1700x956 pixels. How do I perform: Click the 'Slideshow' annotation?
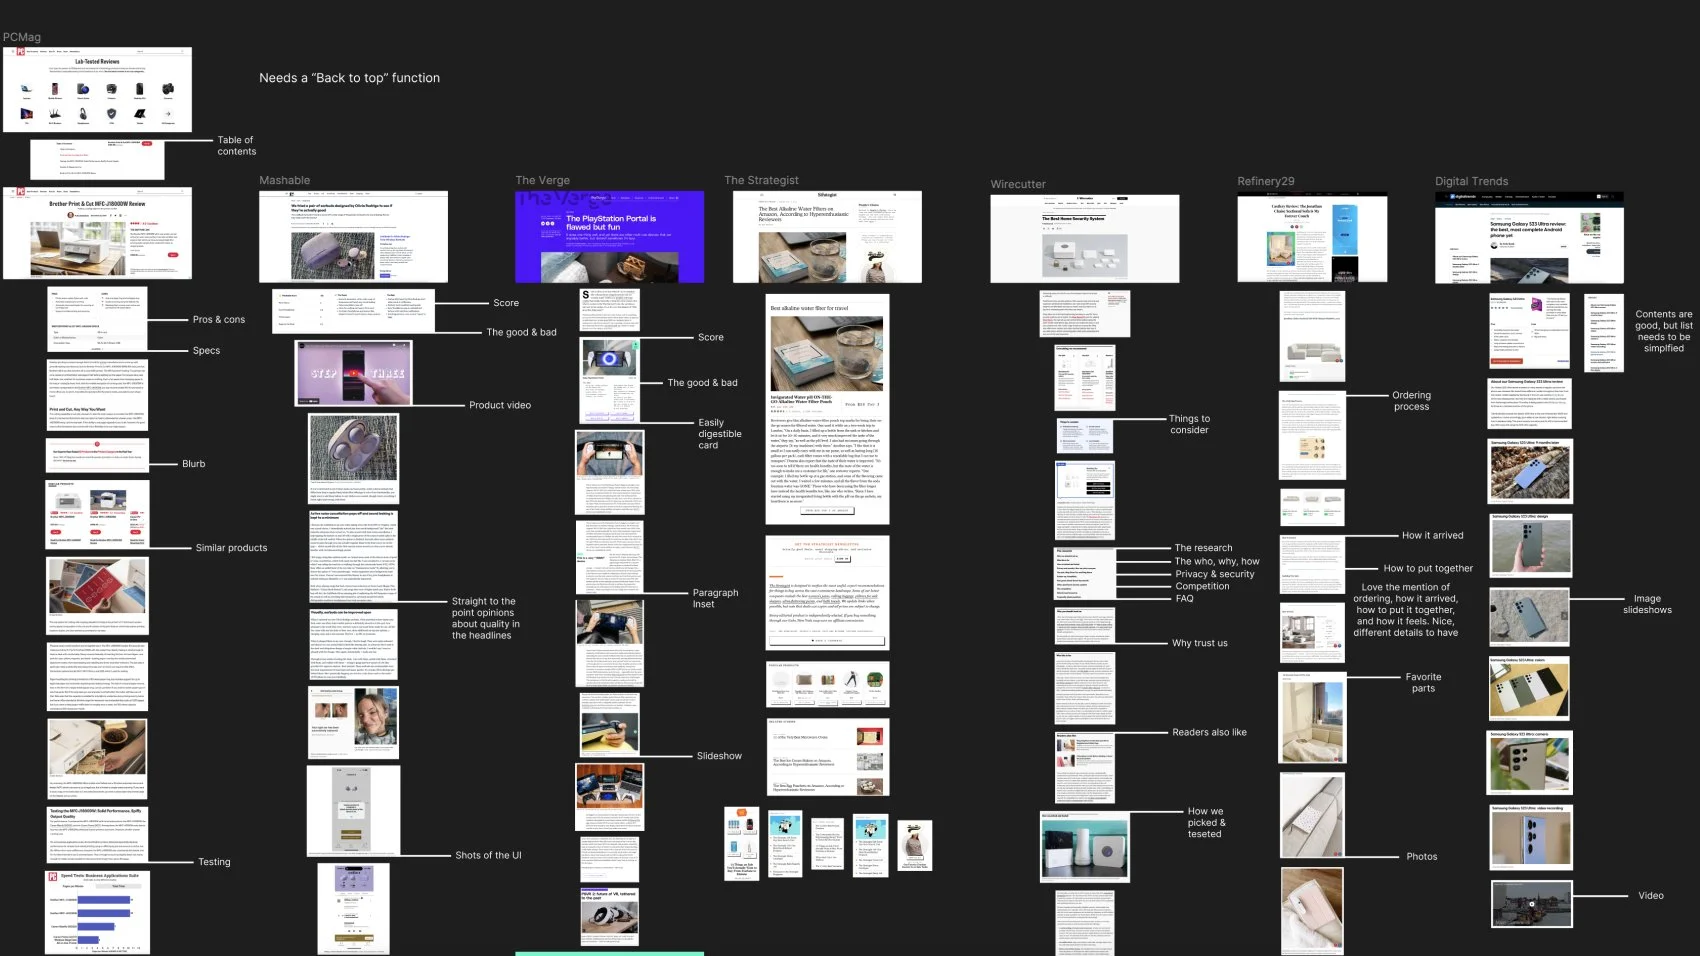tap(720, 756)
